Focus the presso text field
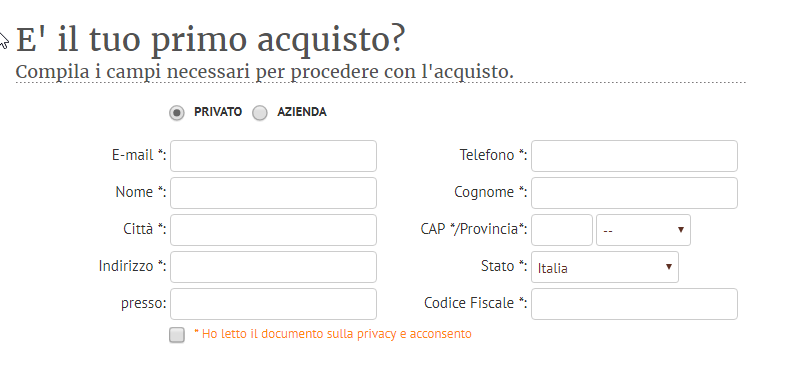The height and width of the screenshot is (367, 792). [273, 304]
